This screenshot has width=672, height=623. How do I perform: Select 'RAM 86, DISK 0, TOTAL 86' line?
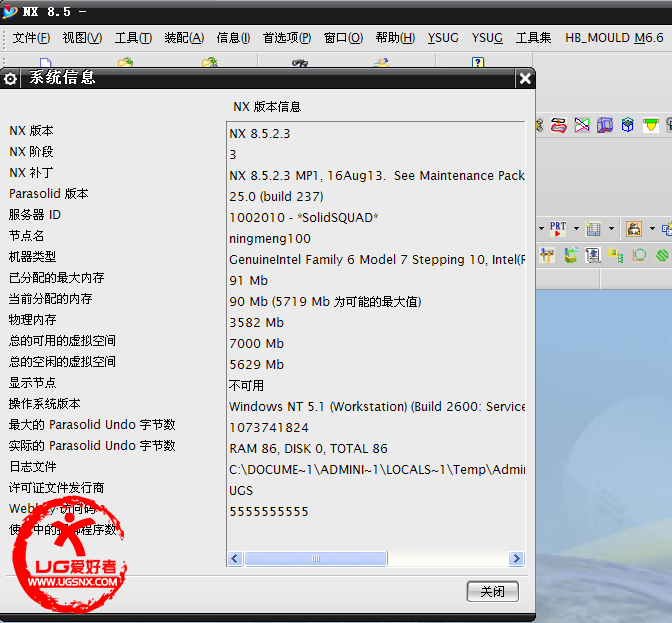point(309,449)
